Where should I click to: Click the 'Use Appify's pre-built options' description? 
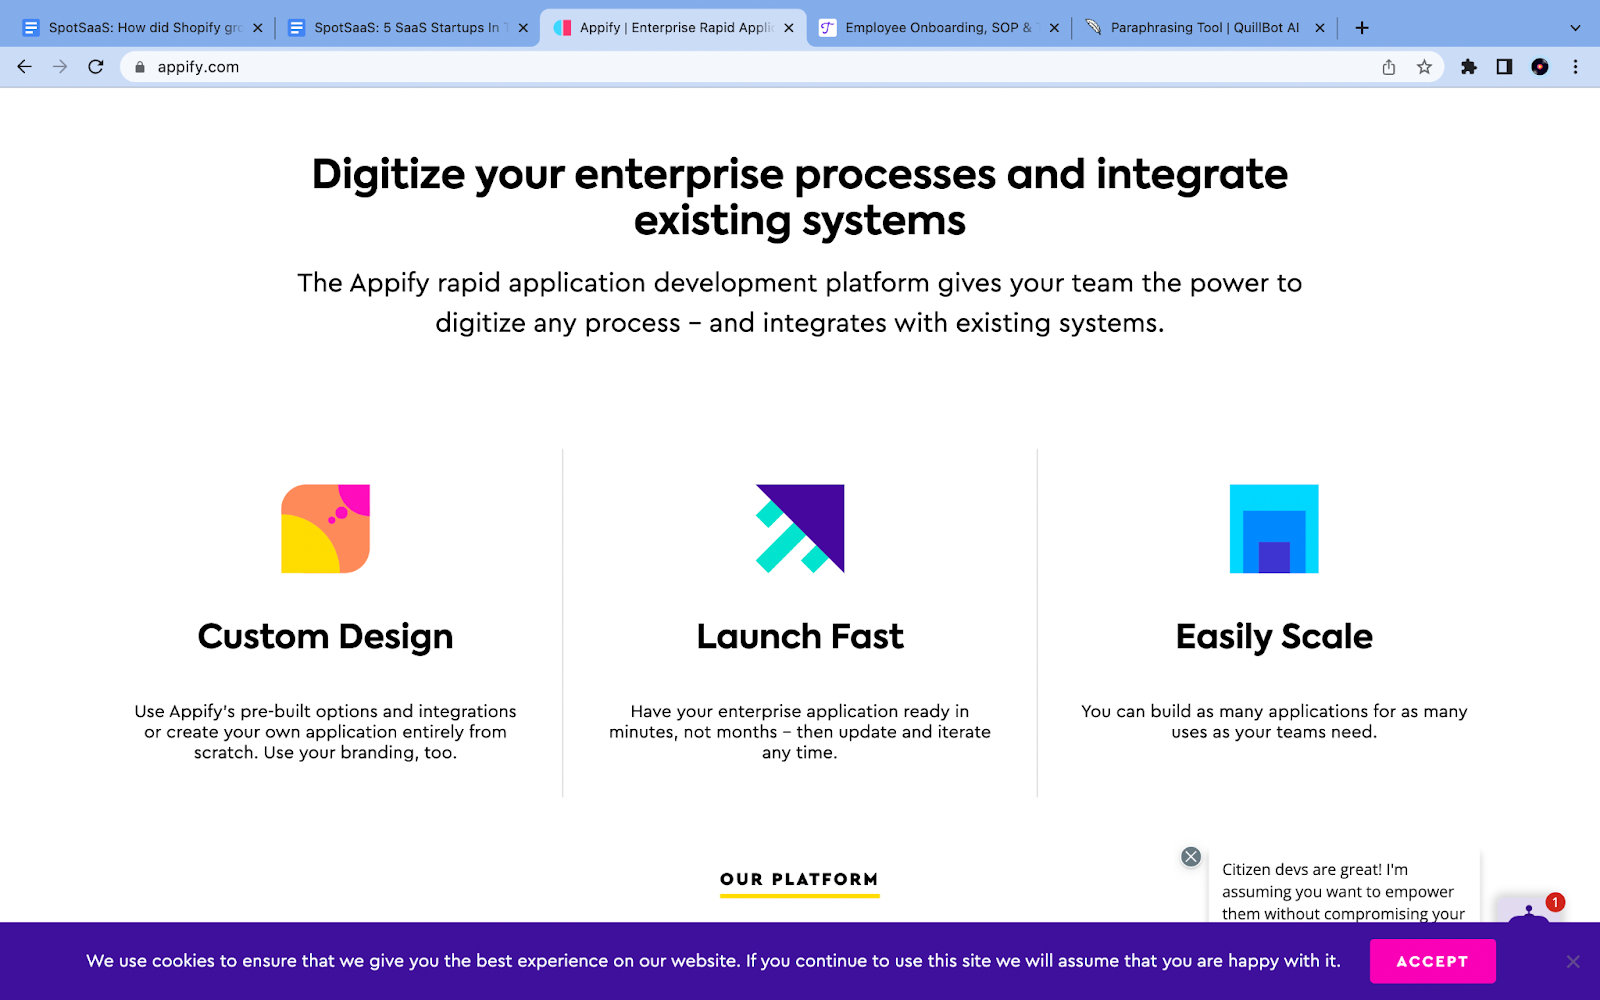pyautogui.click(x=326, y=732)
